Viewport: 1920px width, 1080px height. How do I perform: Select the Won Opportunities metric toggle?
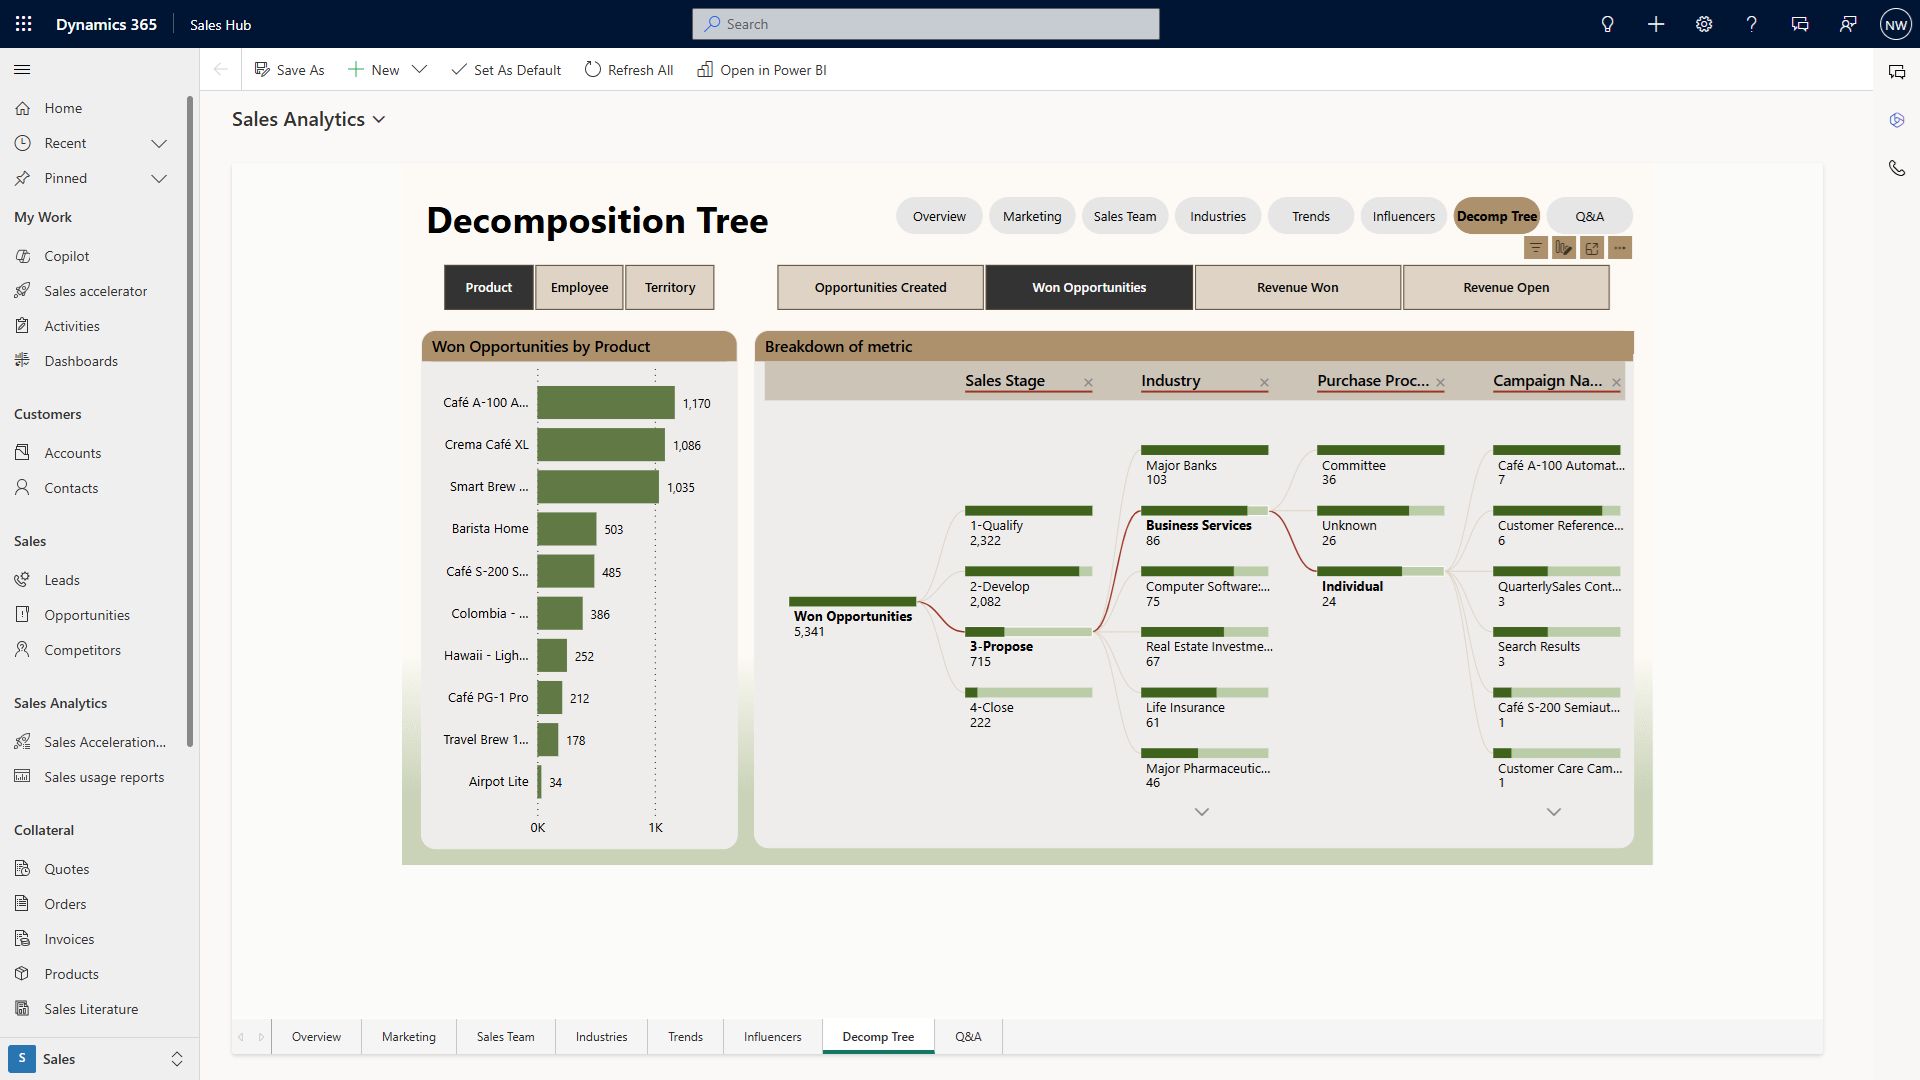click(1089, 287)
